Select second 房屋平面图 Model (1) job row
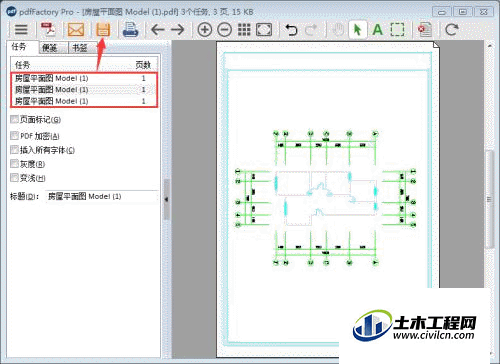Viewport: 500px width, 364px height. click(84, 90)
